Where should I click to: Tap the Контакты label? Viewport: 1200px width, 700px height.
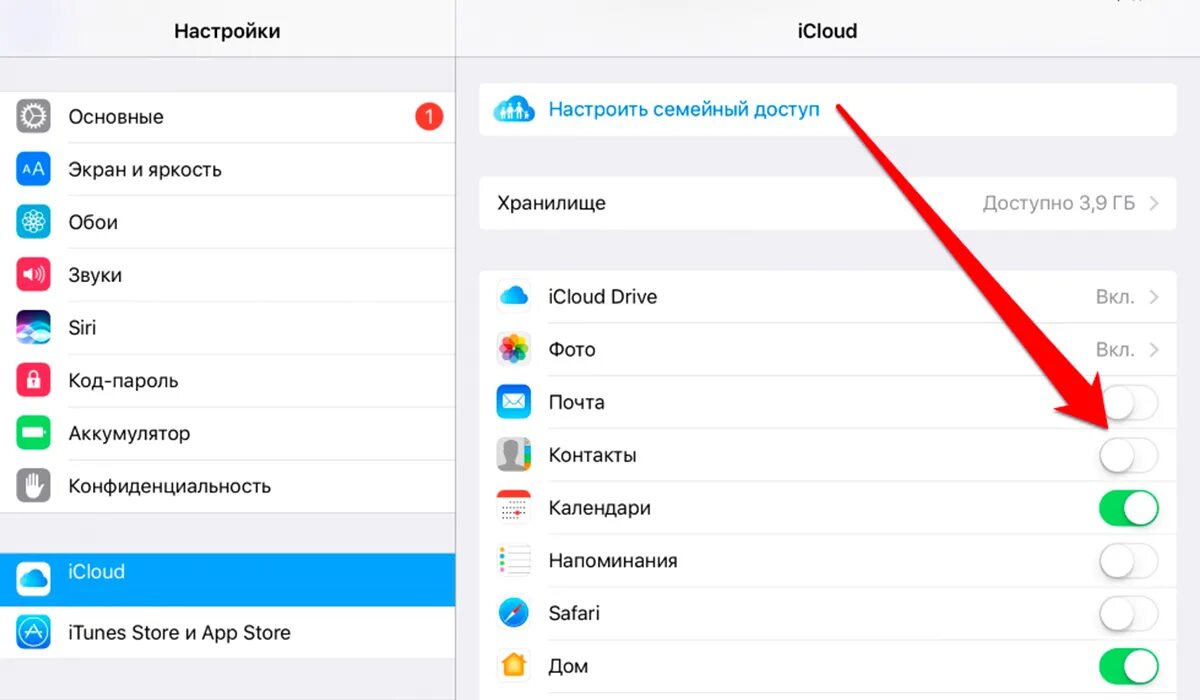click(593, 456)
